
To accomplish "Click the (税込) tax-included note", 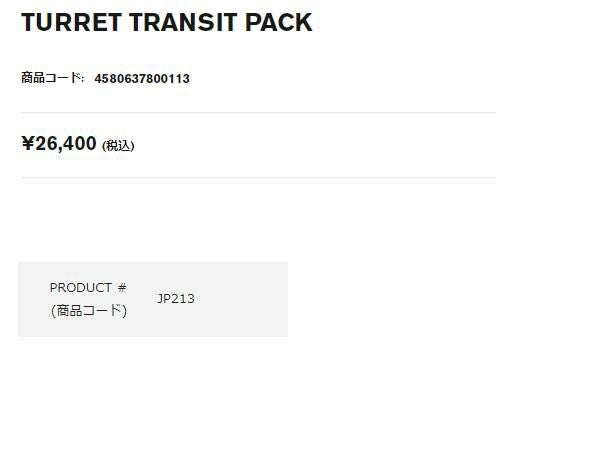I will [x=118, y=146].
